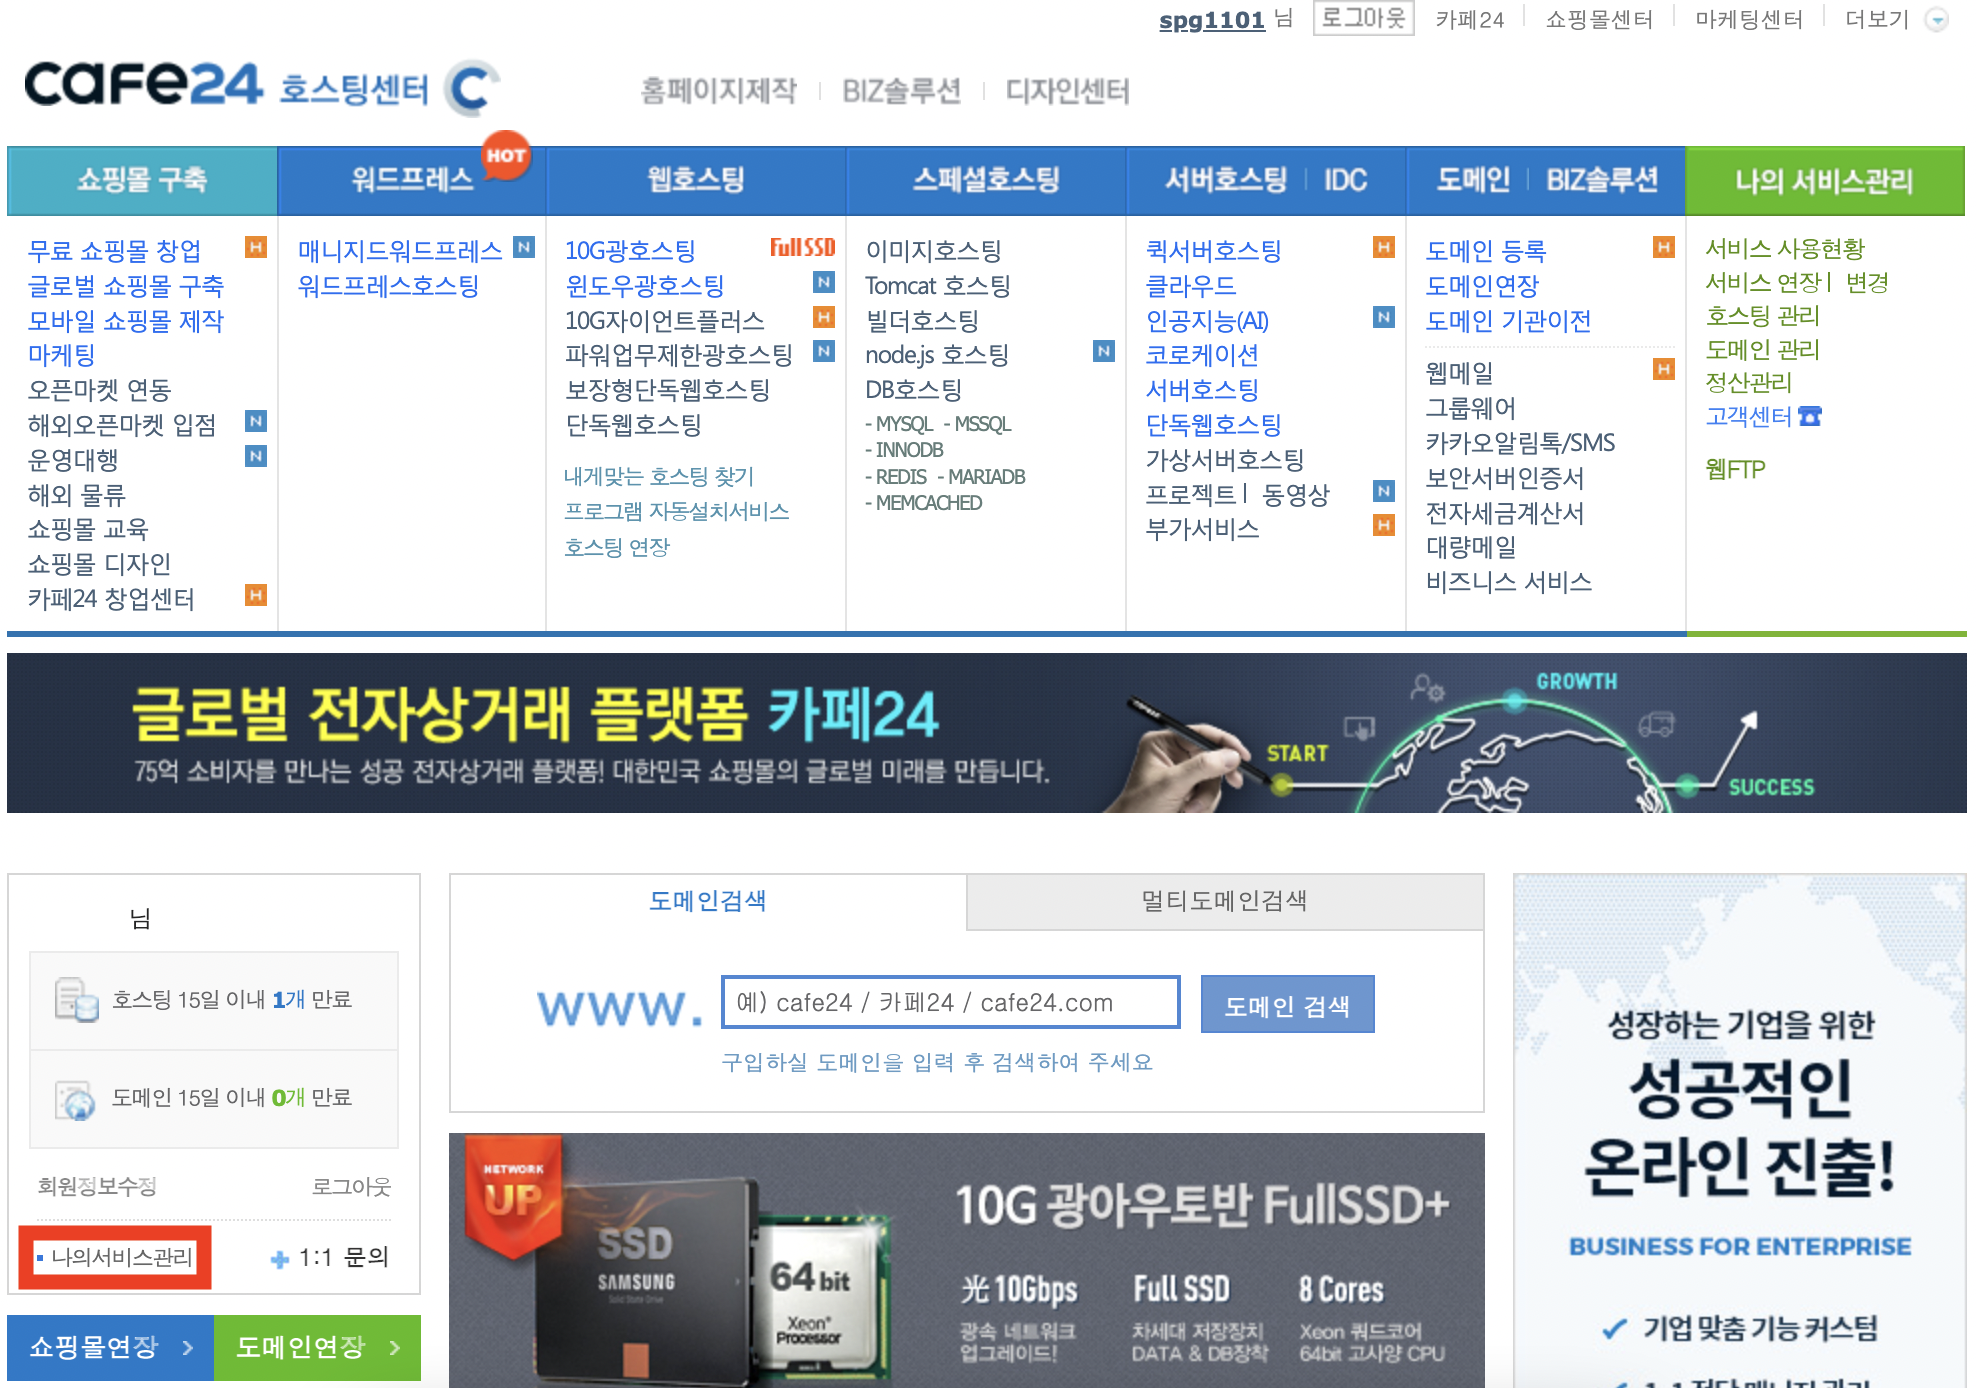Open the 회원정보수정 link
The image size is (1976, 1388).
97,1186
